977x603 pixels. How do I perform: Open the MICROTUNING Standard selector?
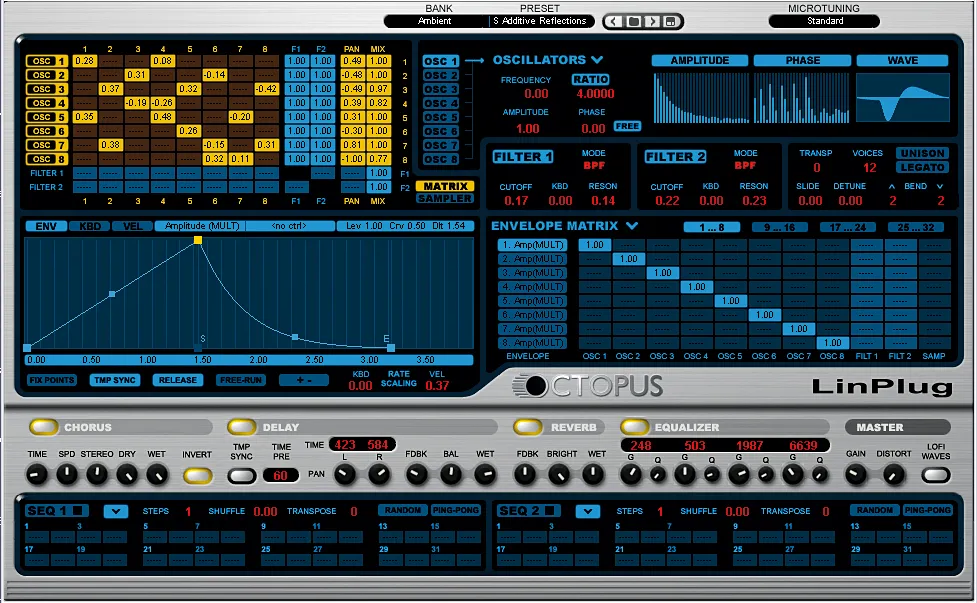(824, 21)
